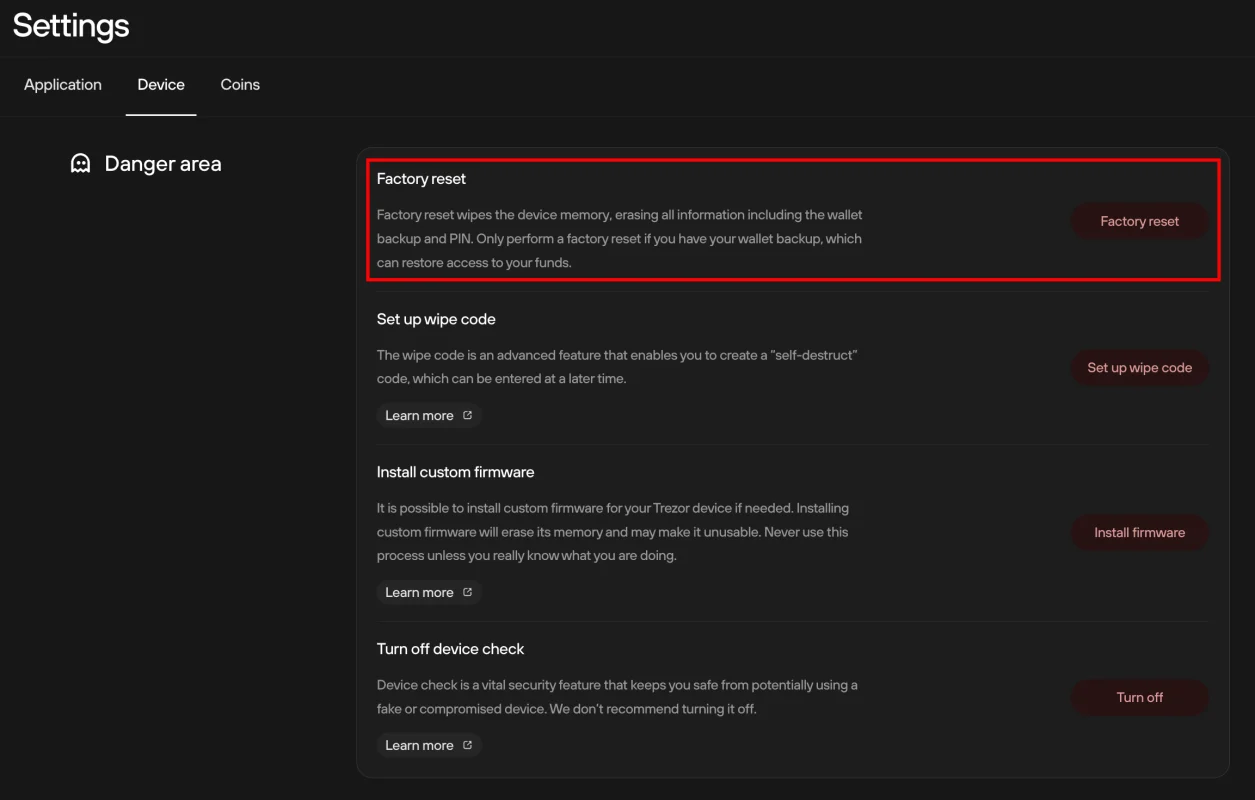Open Learn more under Install custom firmware
This screenshot has width=1255, height=800.
(x=429, y=592)
